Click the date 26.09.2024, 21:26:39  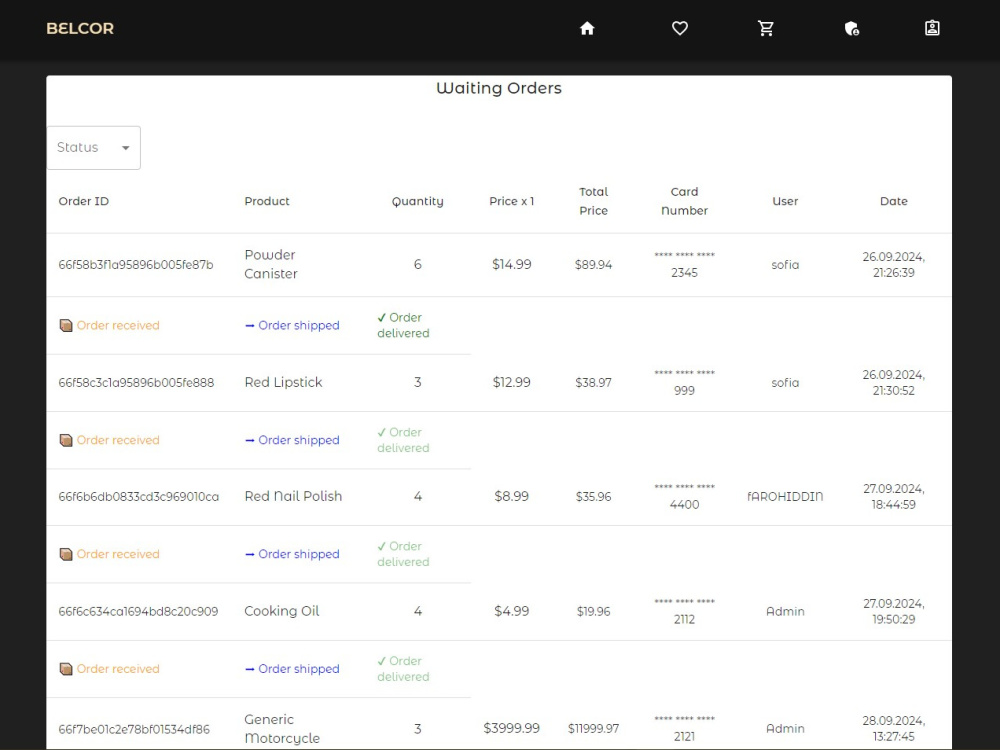893,265
